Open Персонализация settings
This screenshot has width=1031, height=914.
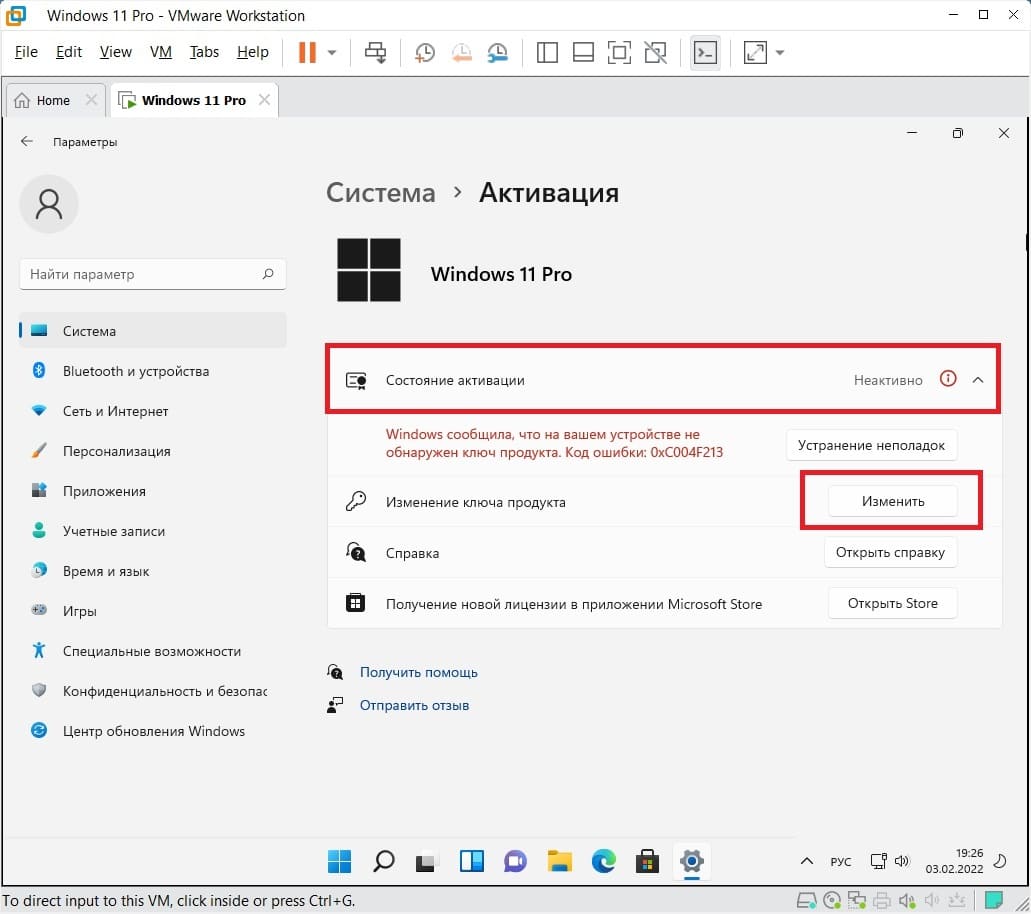click(x=153, y=451)
